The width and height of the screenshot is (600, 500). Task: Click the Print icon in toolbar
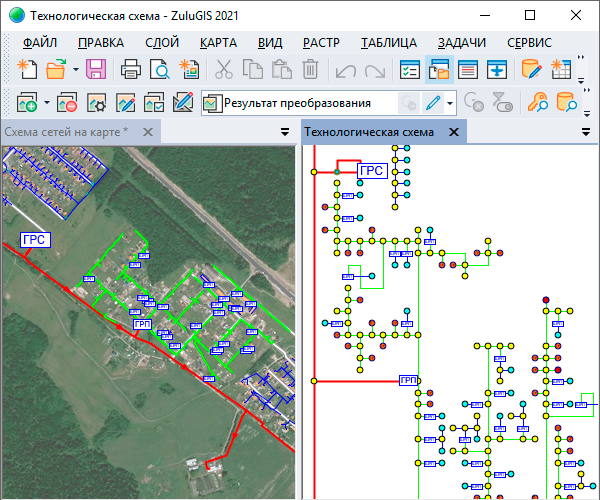coord(131,69)
